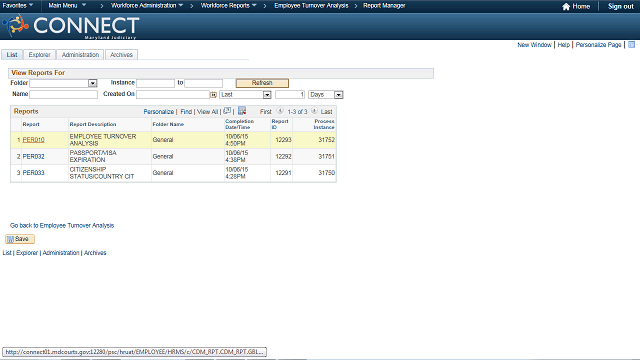Open report PER032
Screen dimensions: 640x360
click(33, 156)
